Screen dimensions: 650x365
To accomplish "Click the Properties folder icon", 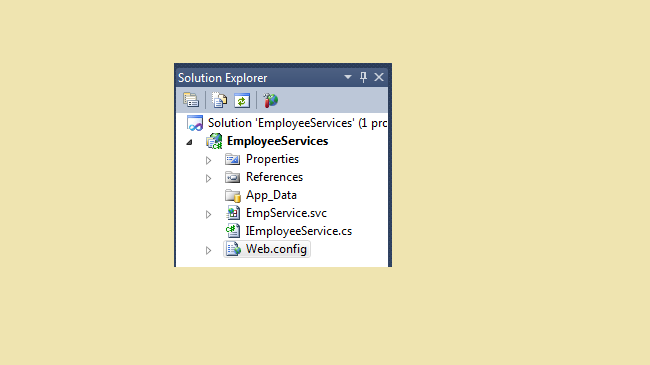I will [x=233, y=159].
